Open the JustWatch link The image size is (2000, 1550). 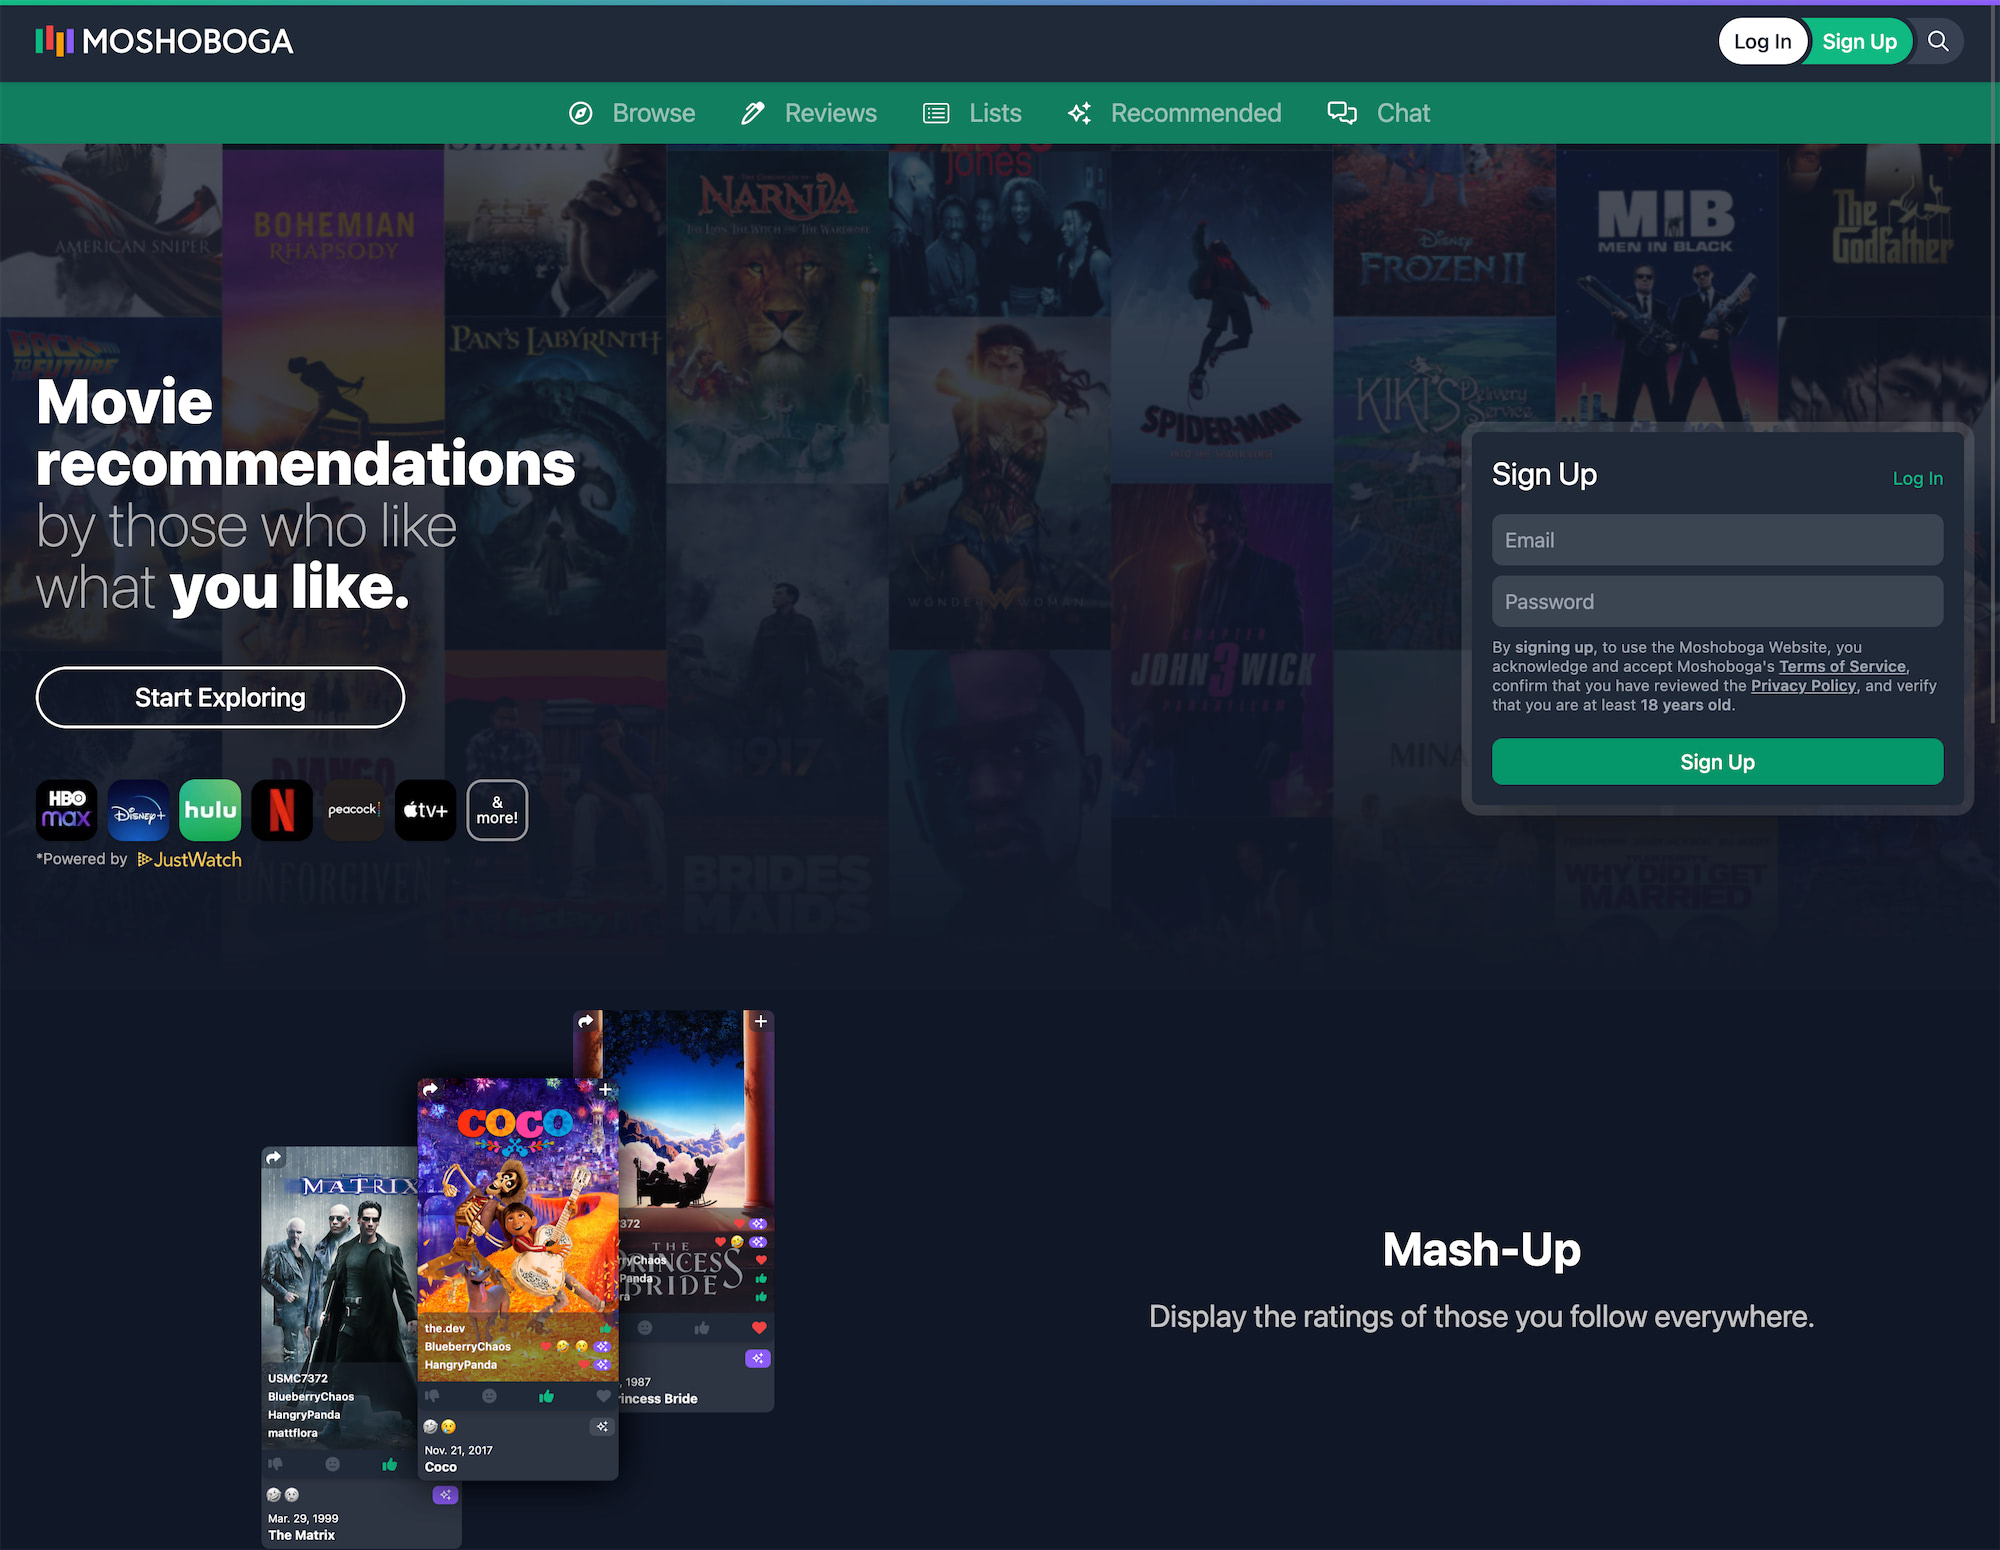pyautogui.click(x=190, y=859)
